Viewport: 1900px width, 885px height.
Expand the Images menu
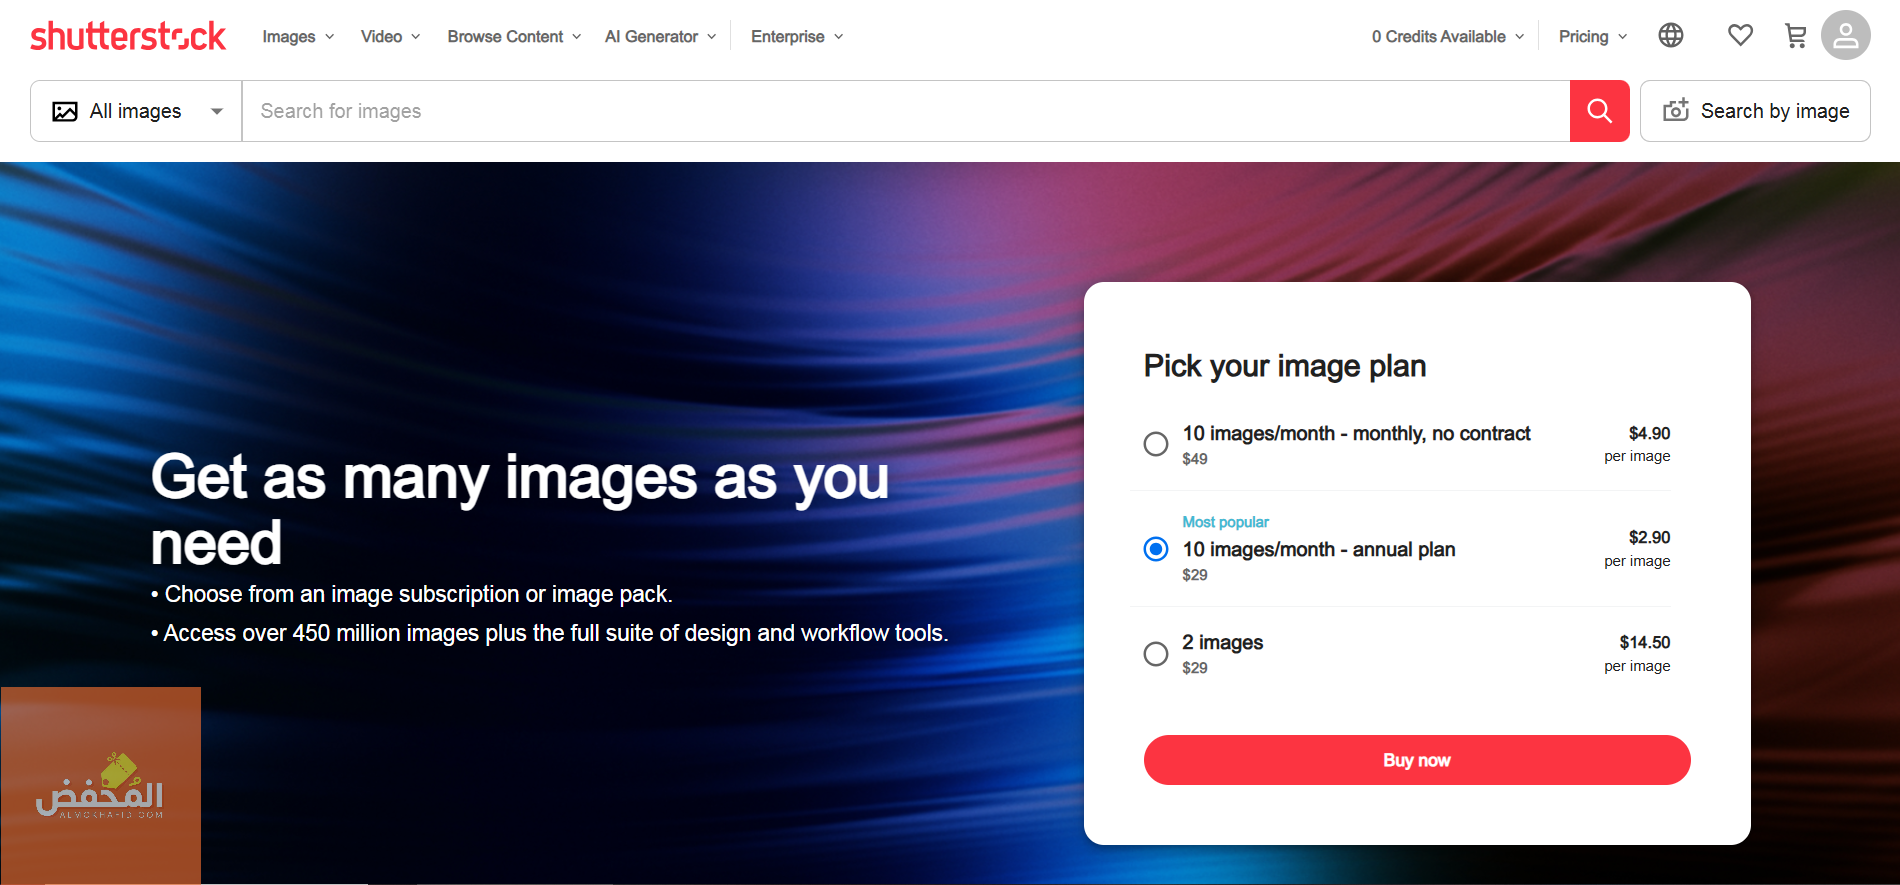tap(298, 37)
